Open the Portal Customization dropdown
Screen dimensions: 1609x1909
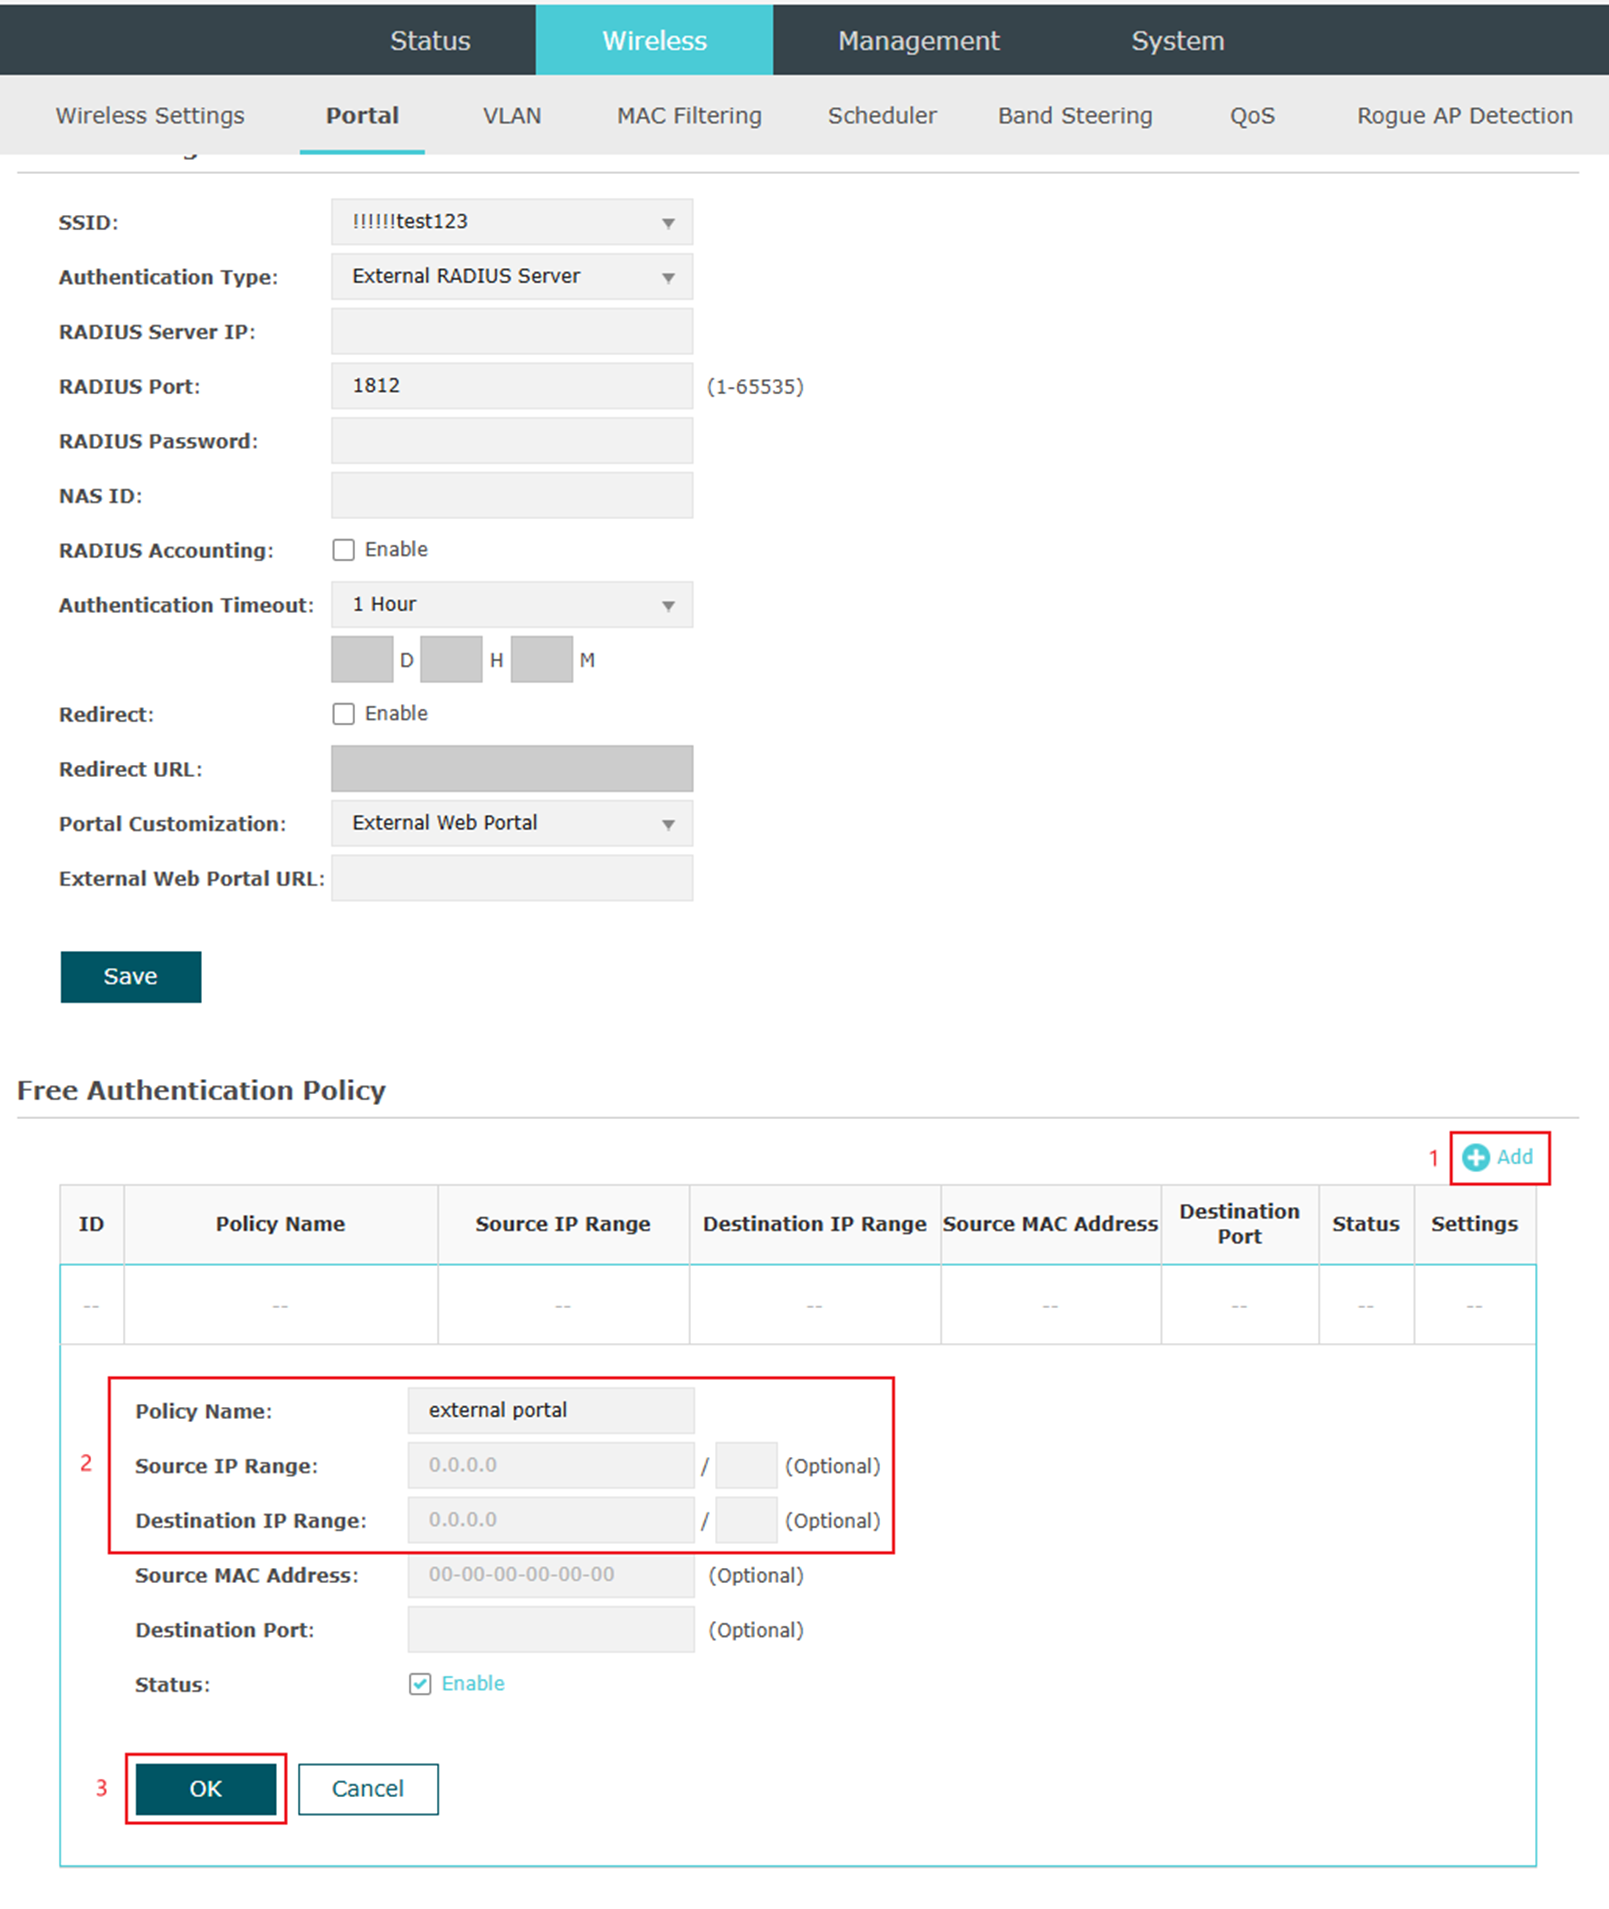coord(511,822)
